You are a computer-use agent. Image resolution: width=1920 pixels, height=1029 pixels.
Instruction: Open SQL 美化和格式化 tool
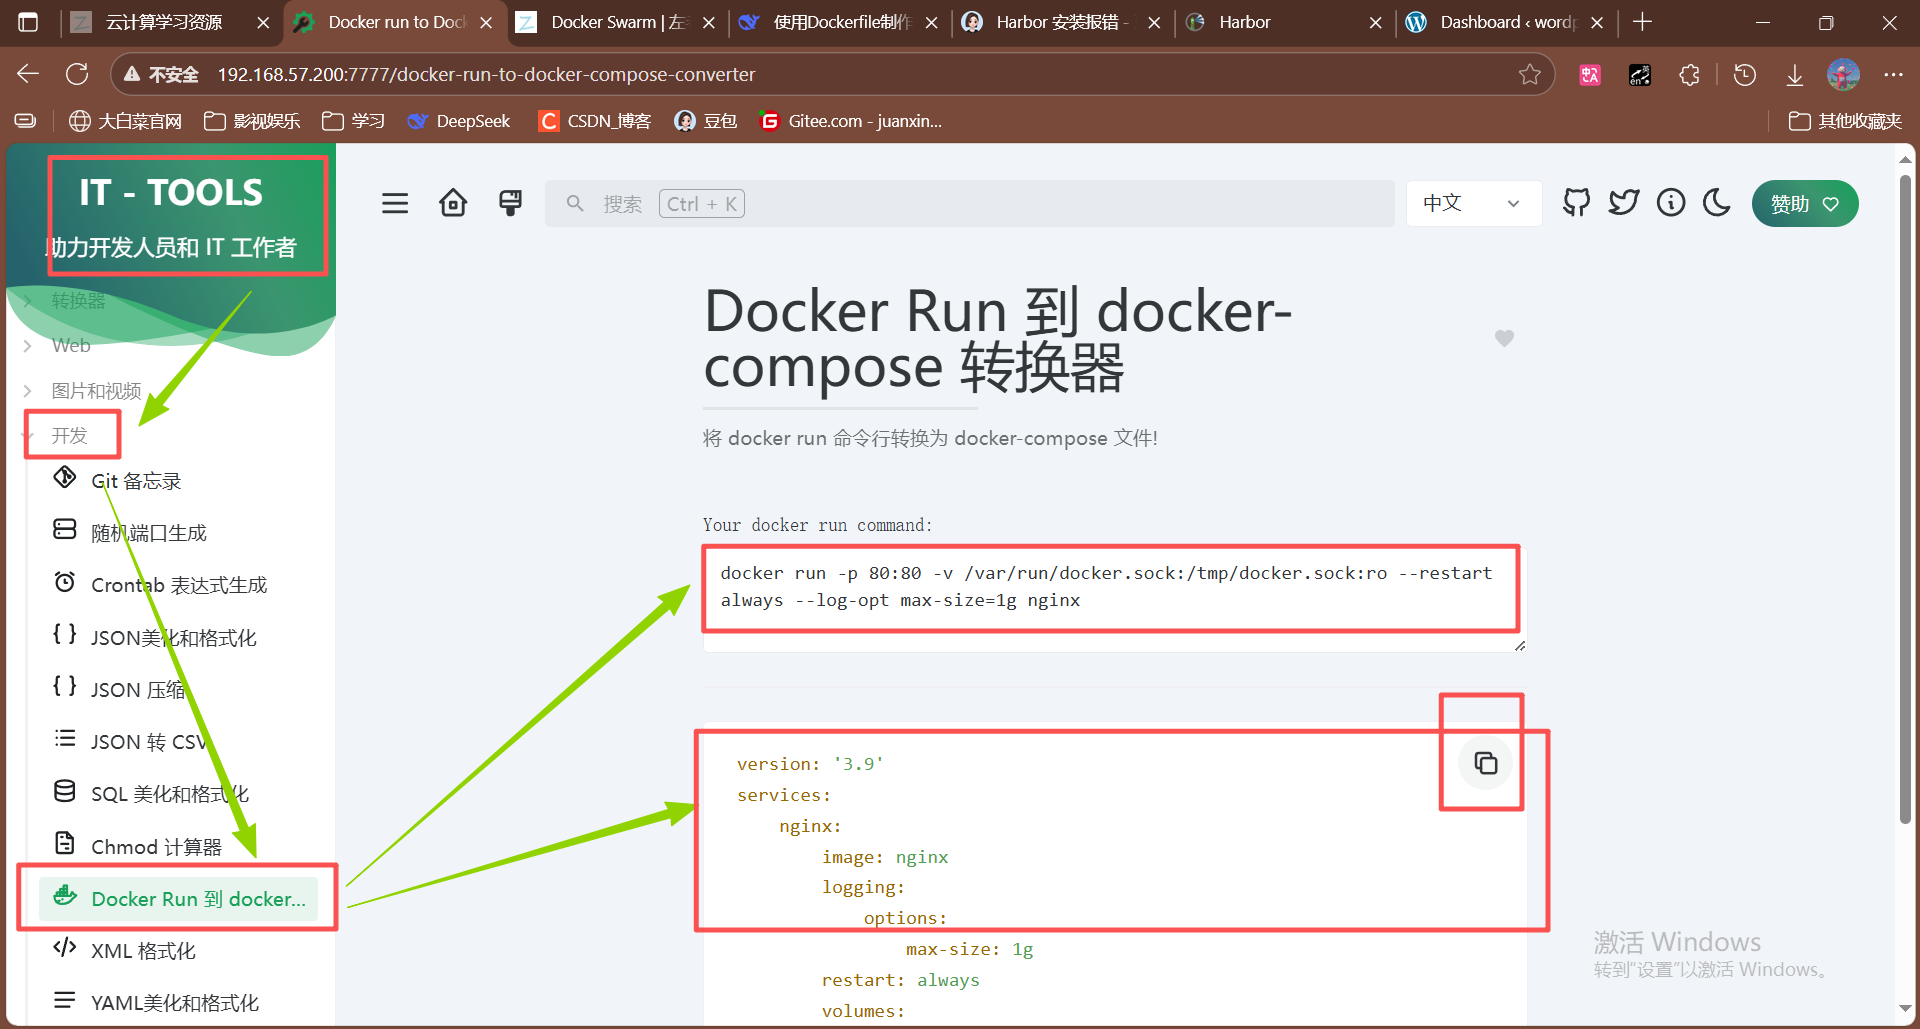tap(178, 794)
